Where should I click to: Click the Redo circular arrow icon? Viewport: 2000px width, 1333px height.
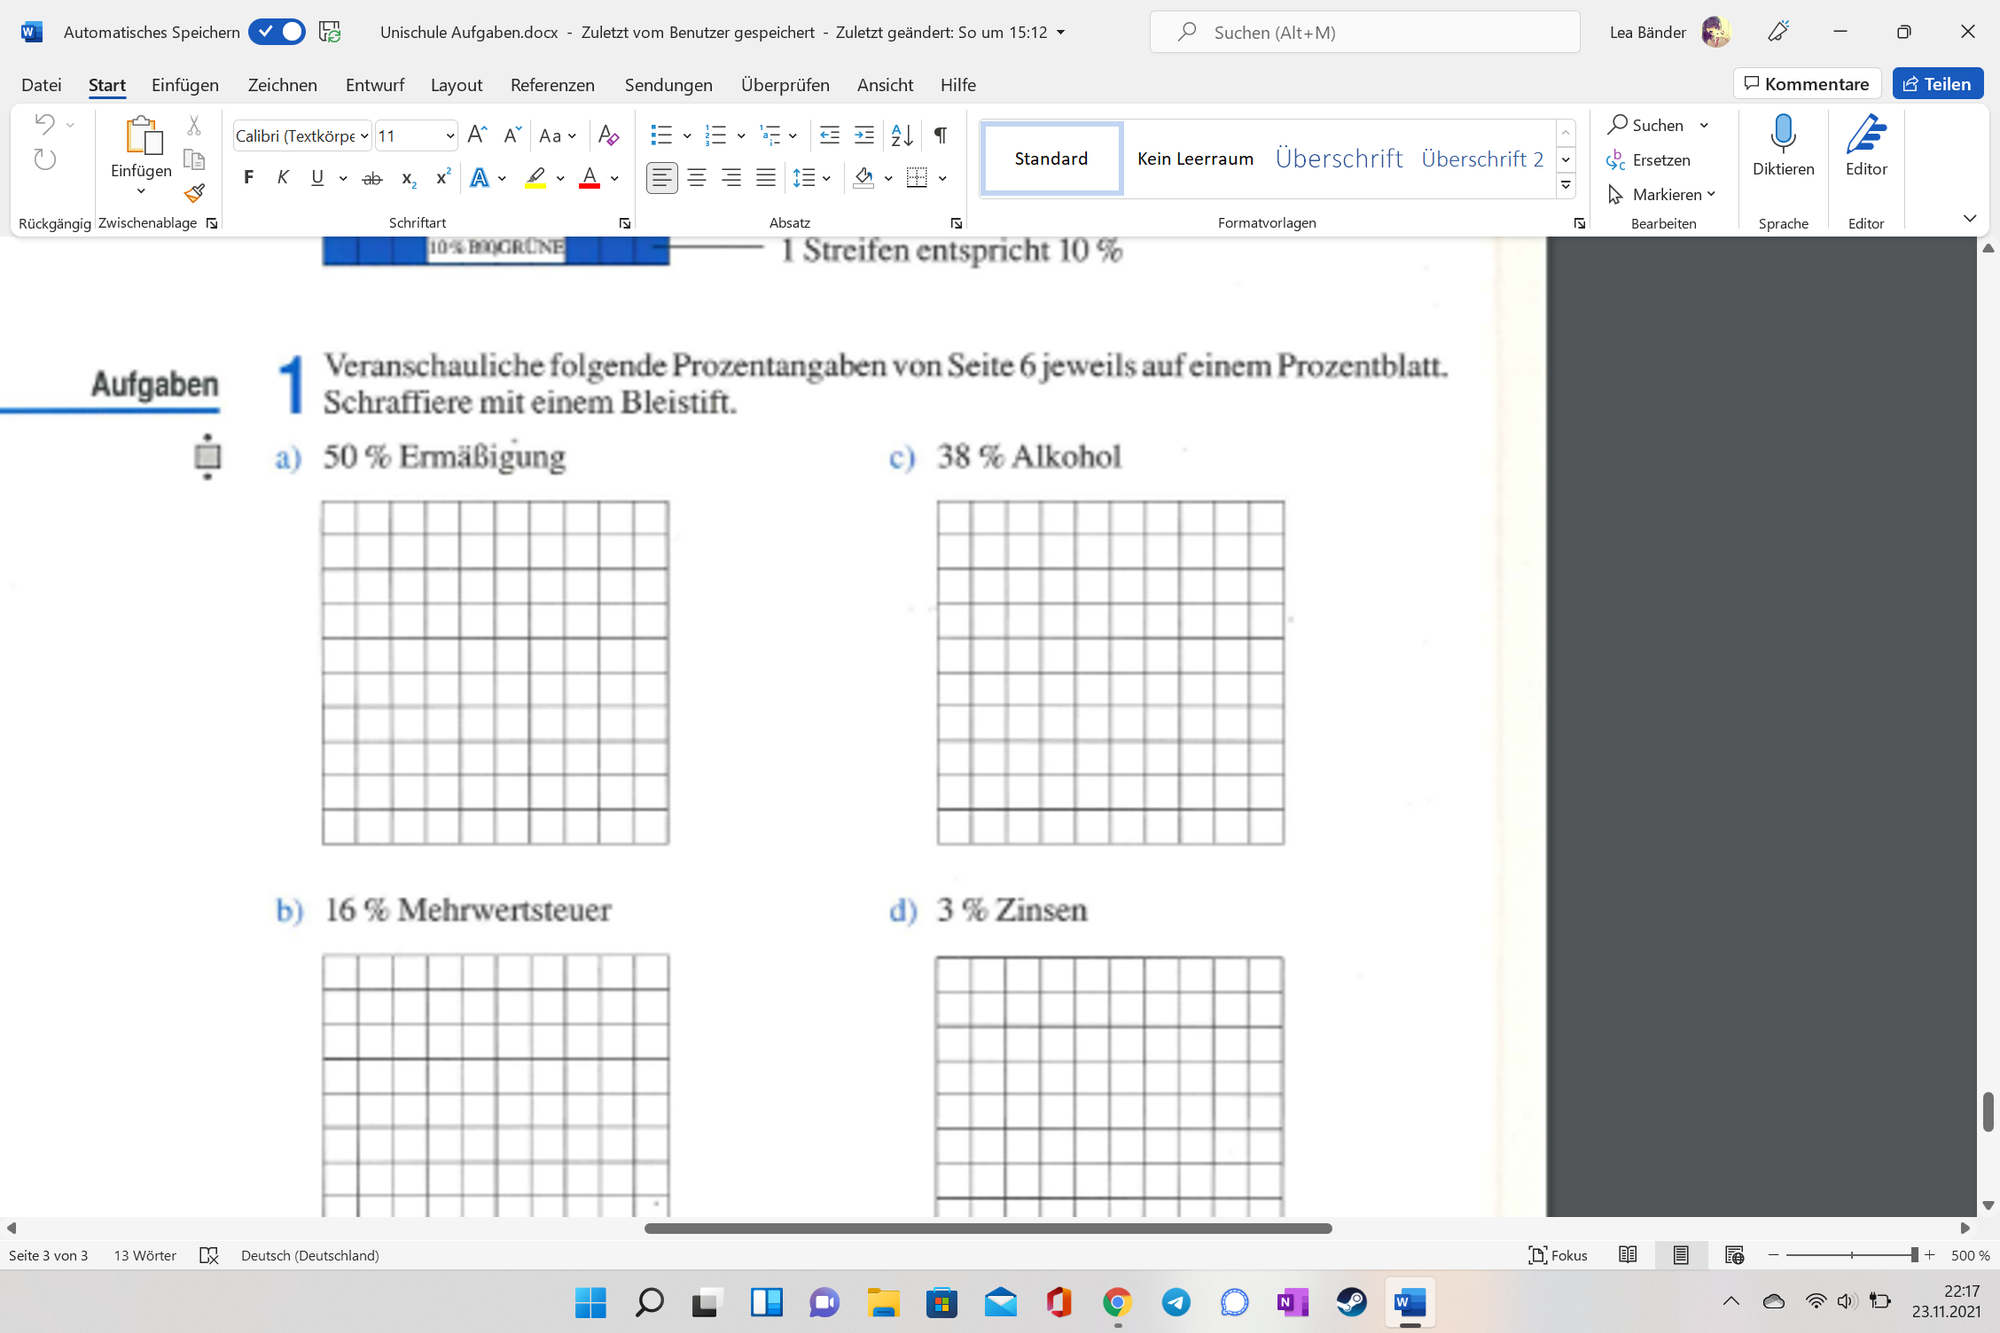tap(44, 159)
